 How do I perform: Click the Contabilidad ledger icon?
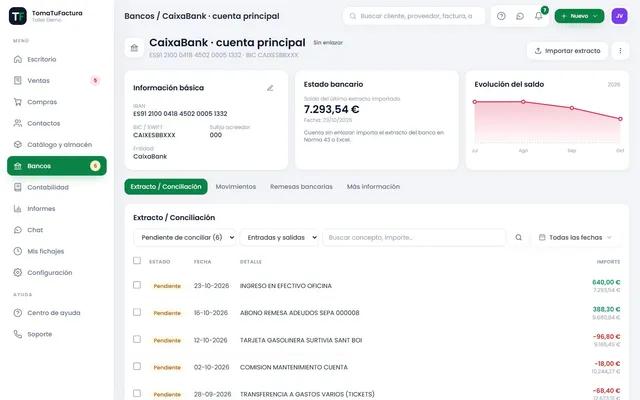18,187
